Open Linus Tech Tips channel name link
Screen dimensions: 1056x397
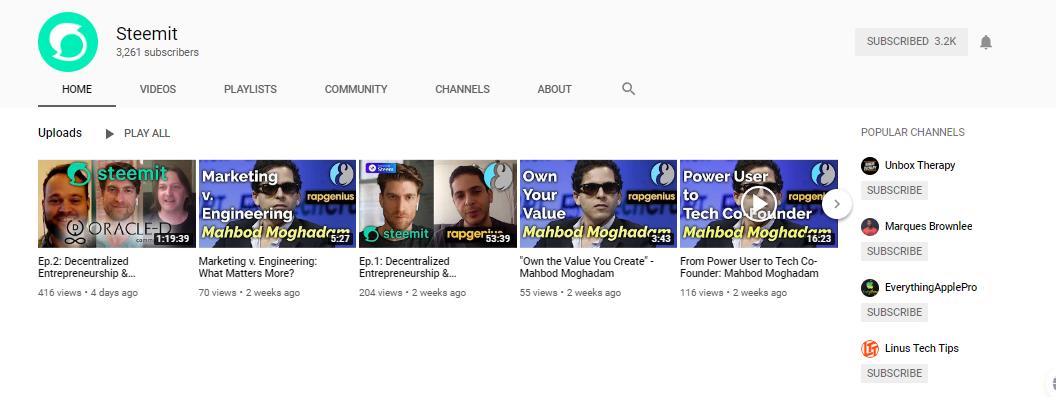point(922,348)
